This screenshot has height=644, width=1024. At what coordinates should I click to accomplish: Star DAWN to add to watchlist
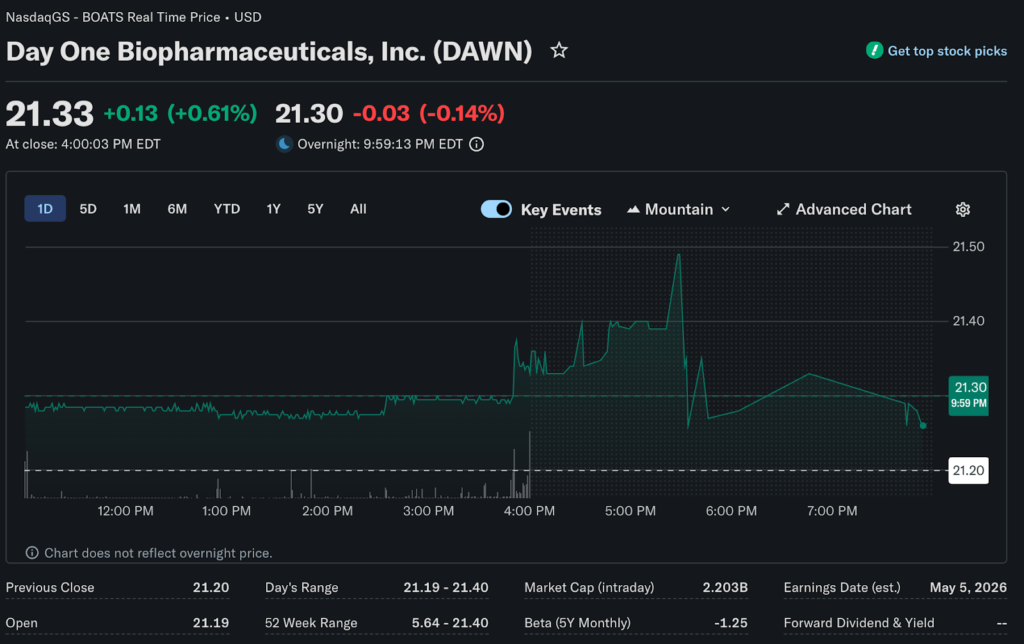coord(559,50)
